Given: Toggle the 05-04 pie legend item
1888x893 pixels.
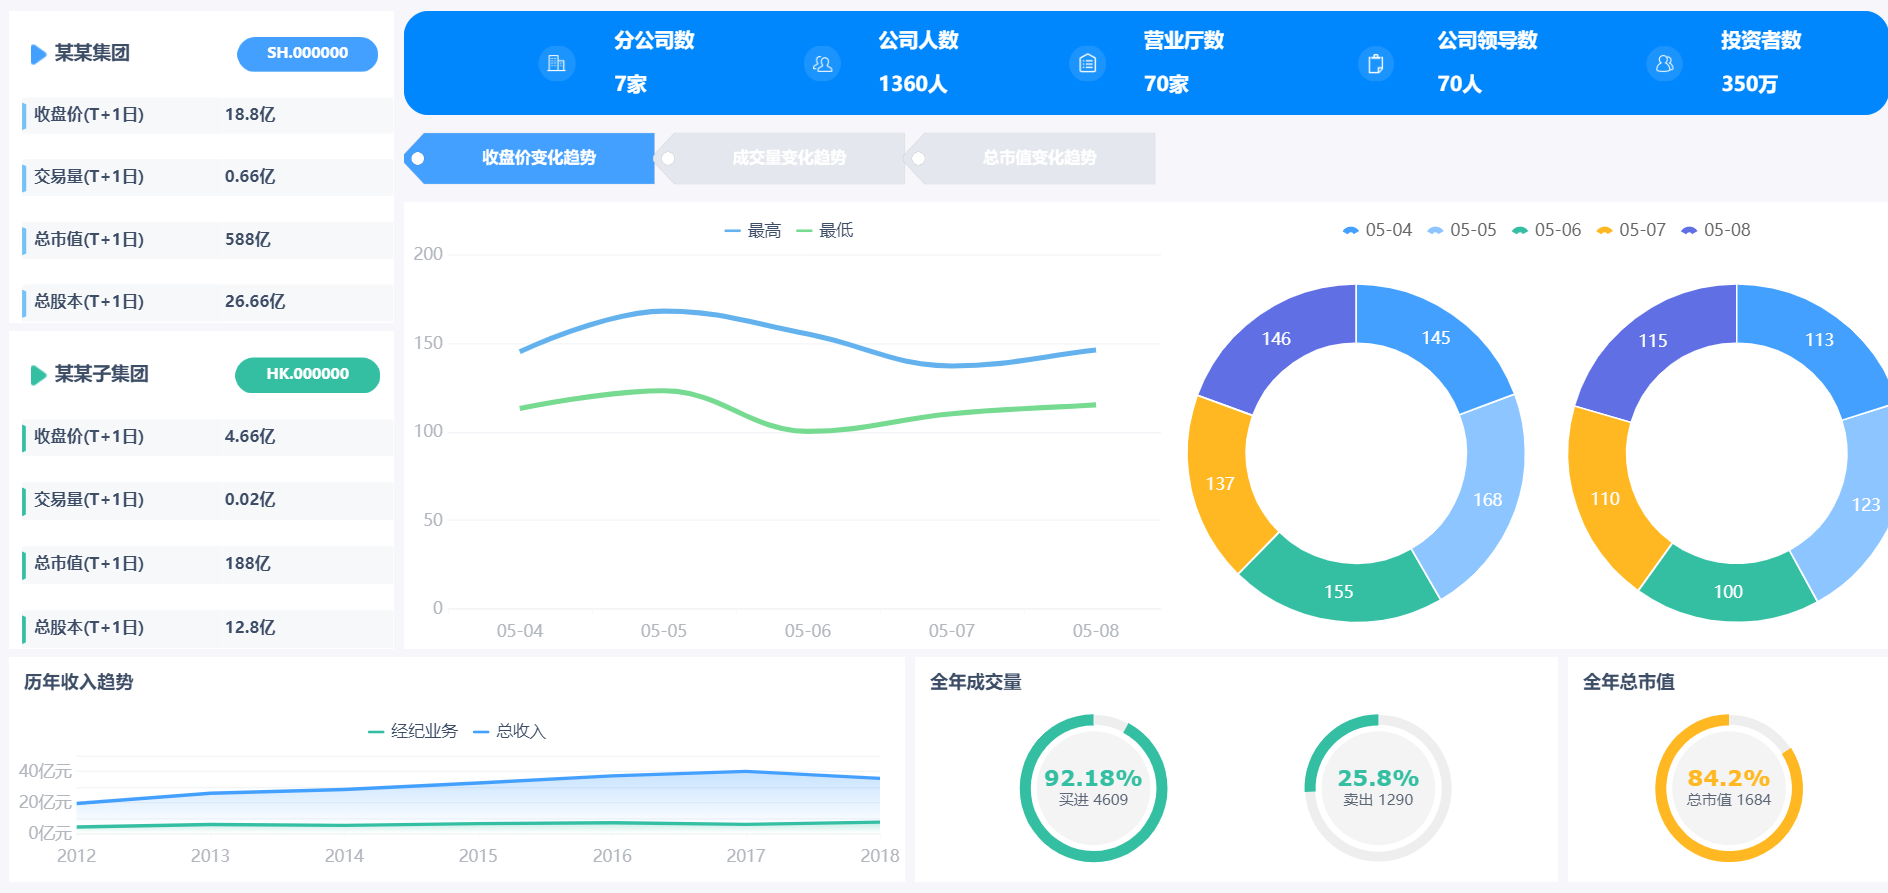Looking at the screenshot, I should pos(1377,230).
